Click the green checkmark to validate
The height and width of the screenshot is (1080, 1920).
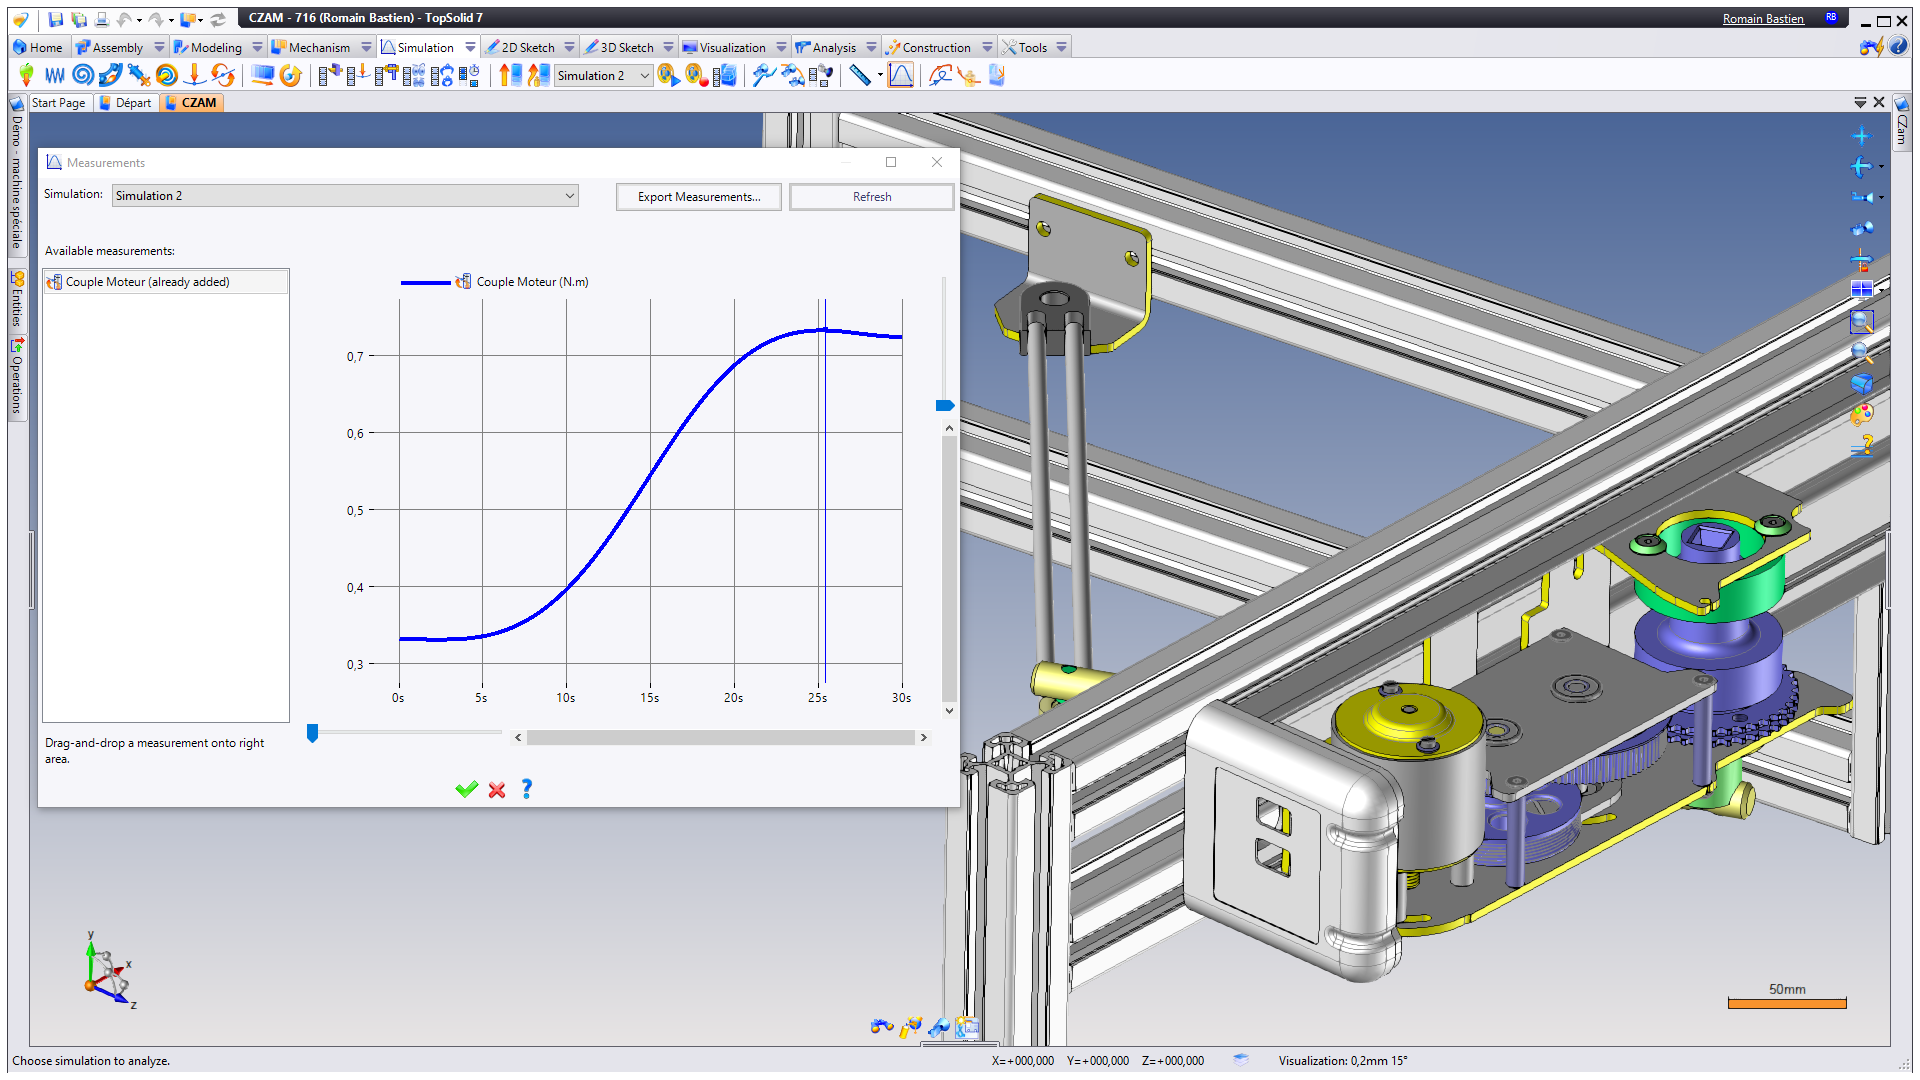466,790
